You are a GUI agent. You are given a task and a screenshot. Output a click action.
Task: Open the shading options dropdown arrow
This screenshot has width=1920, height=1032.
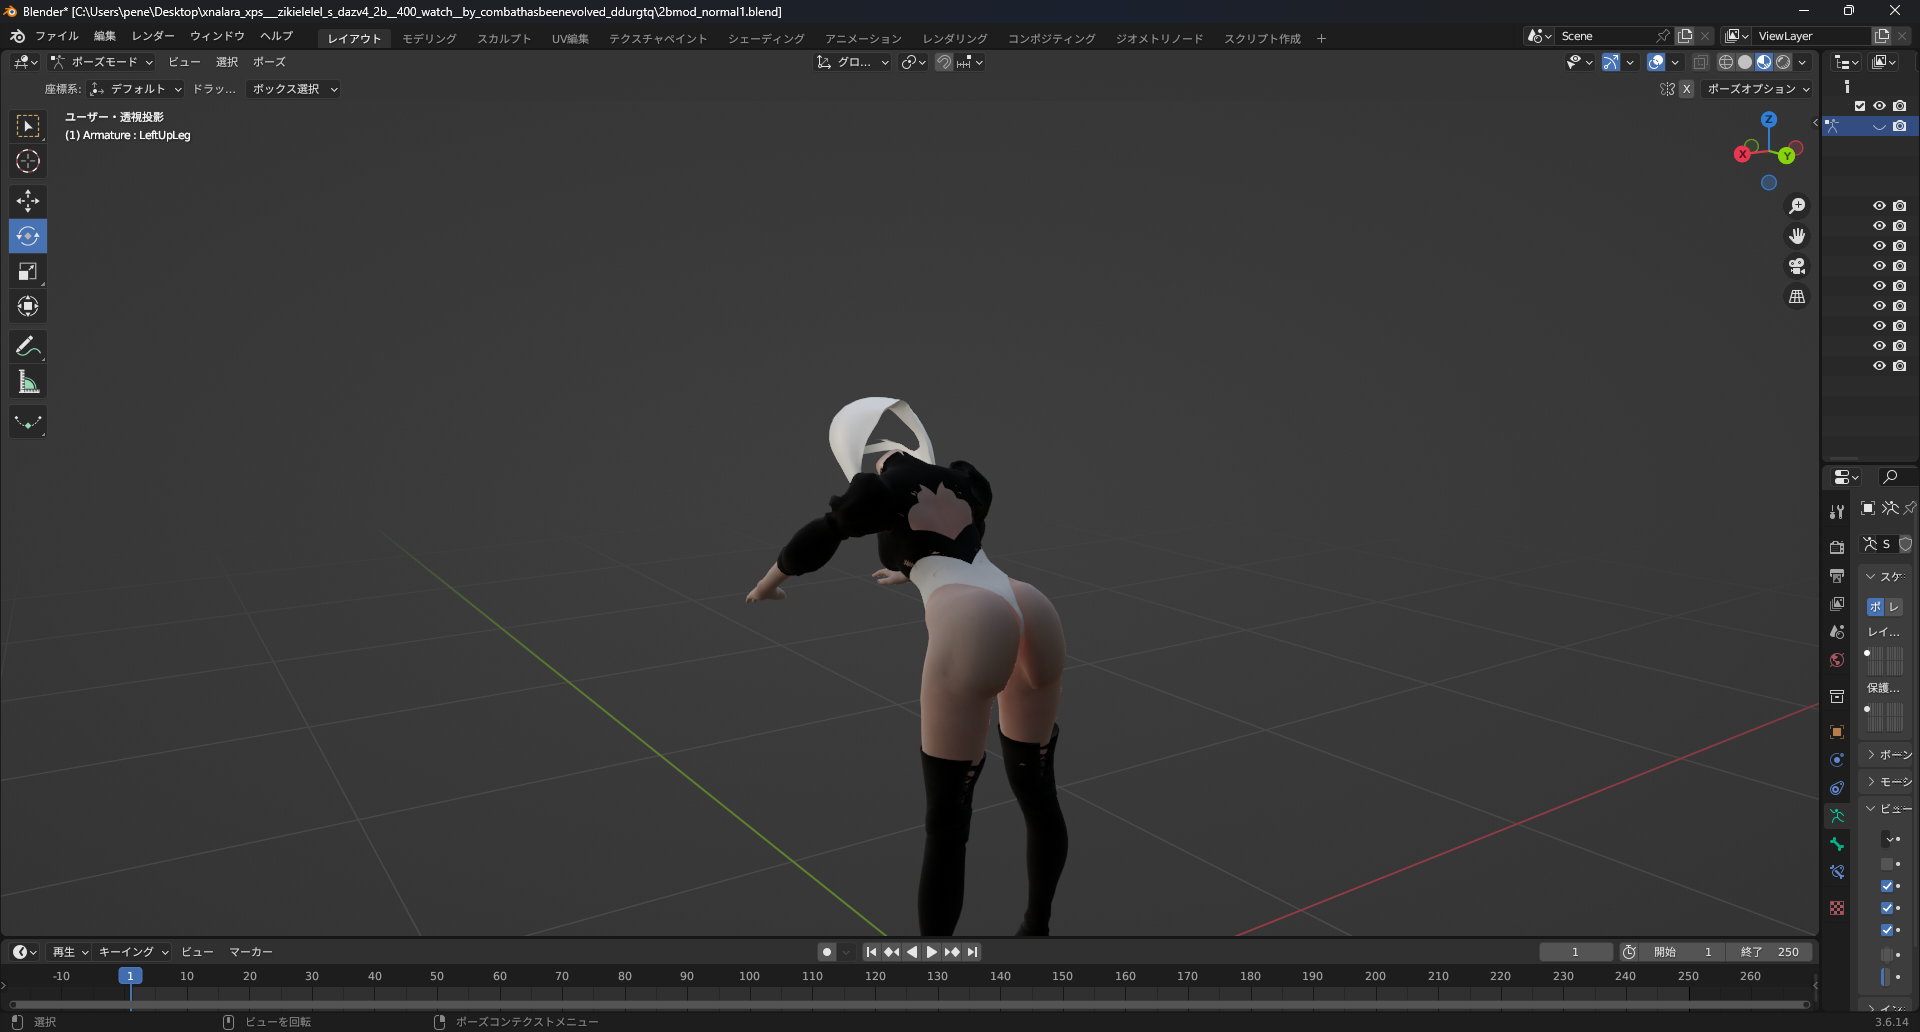click(1802, 62)
